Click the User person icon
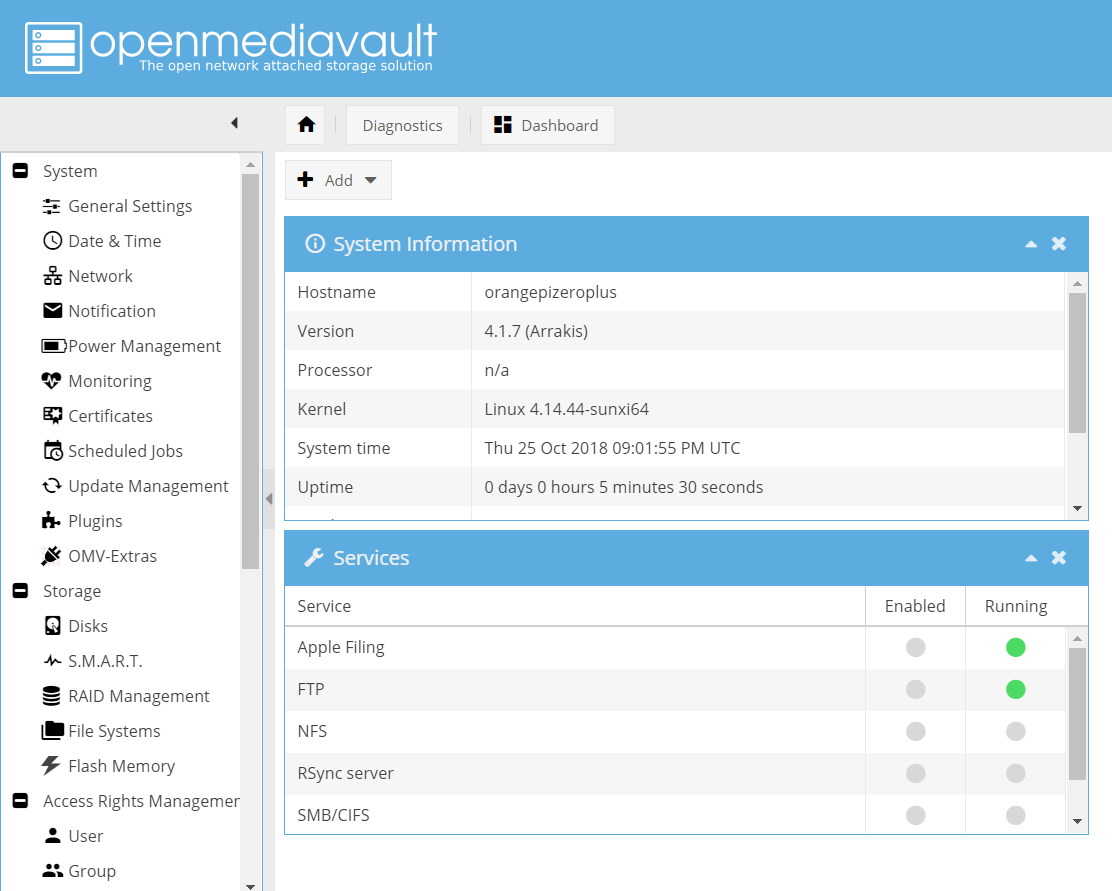This screenshot has height=891, width=1112. 52,836
